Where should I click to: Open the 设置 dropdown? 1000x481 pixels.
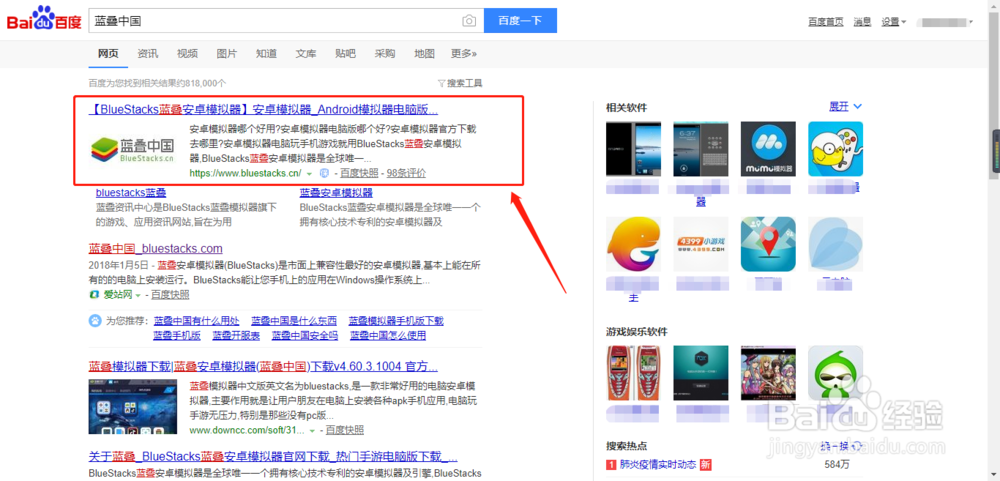tap(893, 22)
